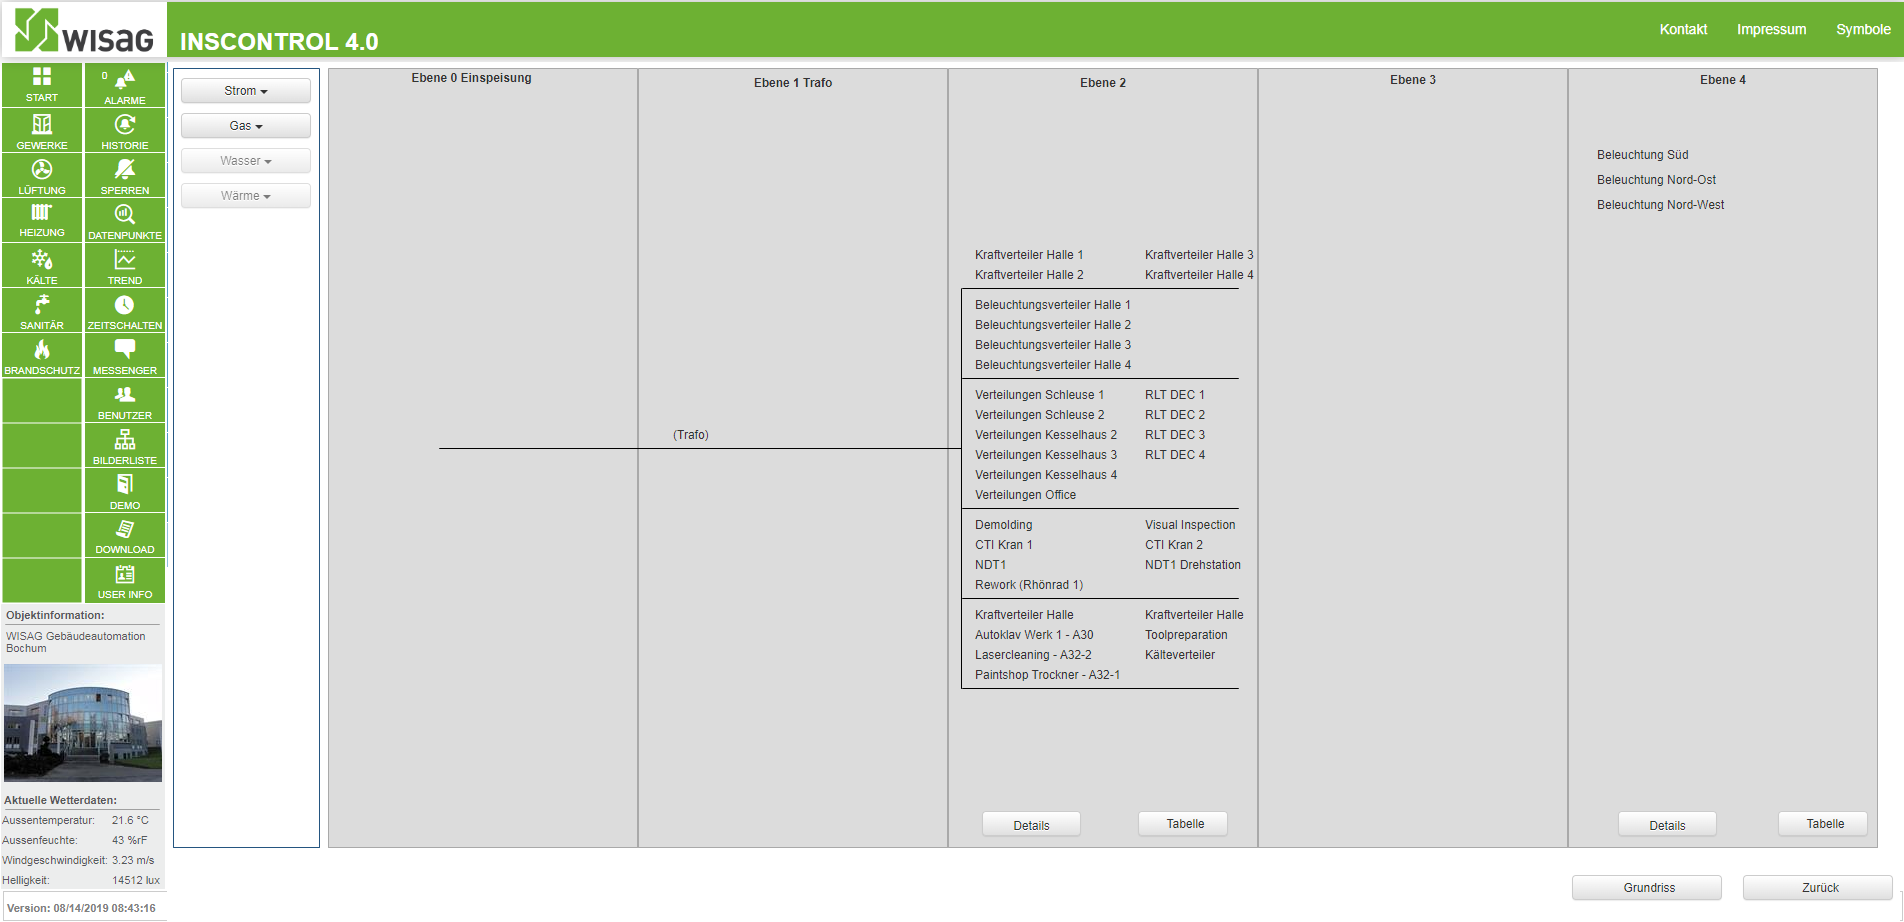Select Beleuchtungsverteiler Halle 1

(x=1053, y=305)
